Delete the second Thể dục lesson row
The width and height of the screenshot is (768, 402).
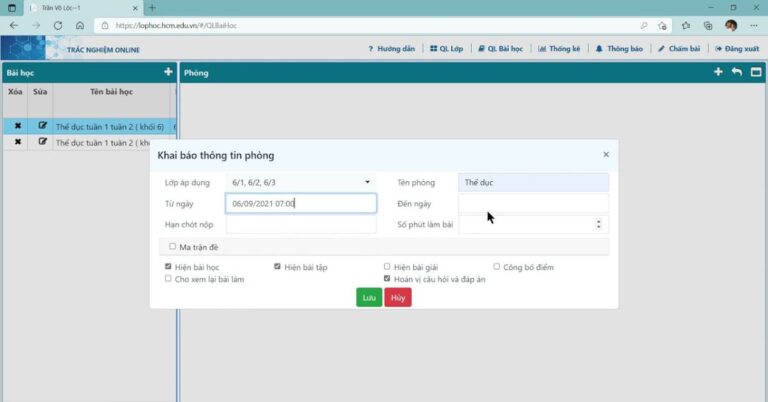click(x=18, y=142)
